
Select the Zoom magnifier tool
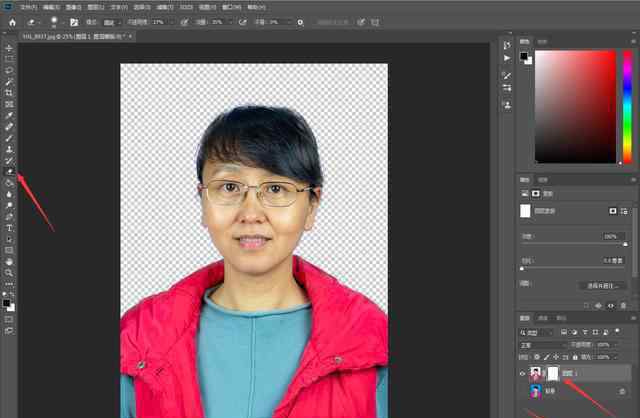(x=9, y=273)
